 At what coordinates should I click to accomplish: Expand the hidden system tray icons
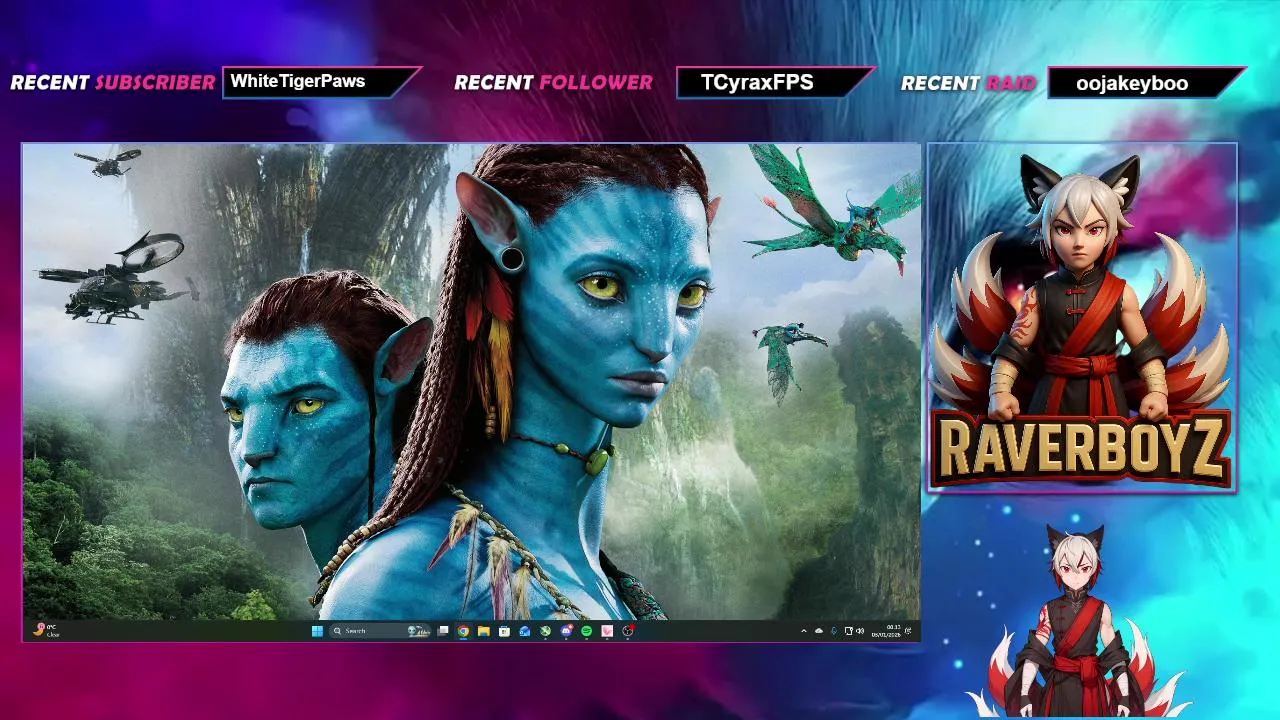(804, 631)
